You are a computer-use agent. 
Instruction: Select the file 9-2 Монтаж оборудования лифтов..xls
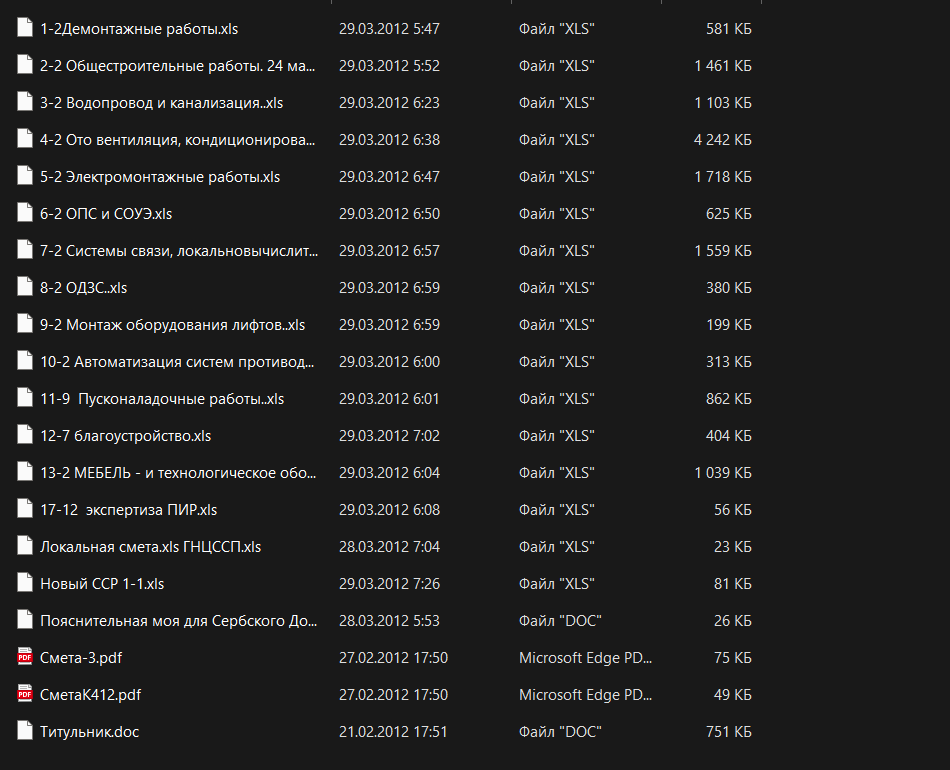172,325
